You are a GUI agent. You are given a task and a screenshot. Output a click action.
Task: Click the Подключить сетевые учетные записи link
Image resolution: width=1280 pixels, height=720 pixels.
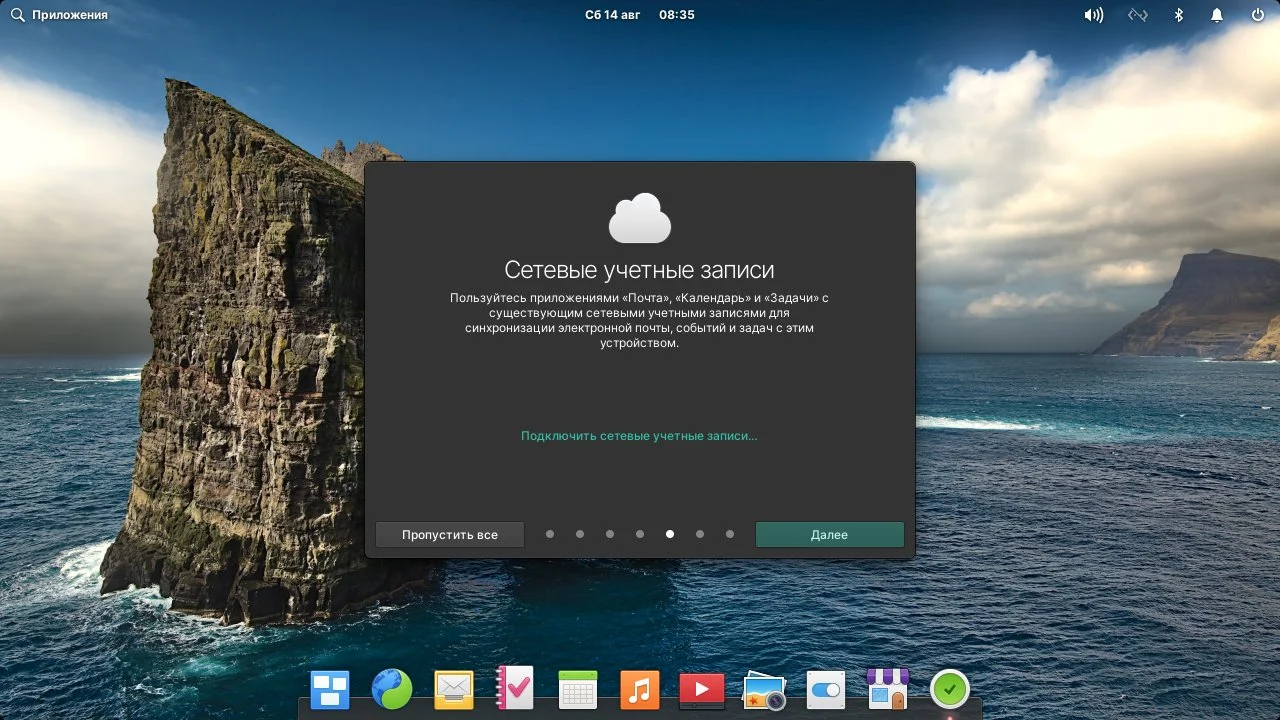[x=639, y=435]
